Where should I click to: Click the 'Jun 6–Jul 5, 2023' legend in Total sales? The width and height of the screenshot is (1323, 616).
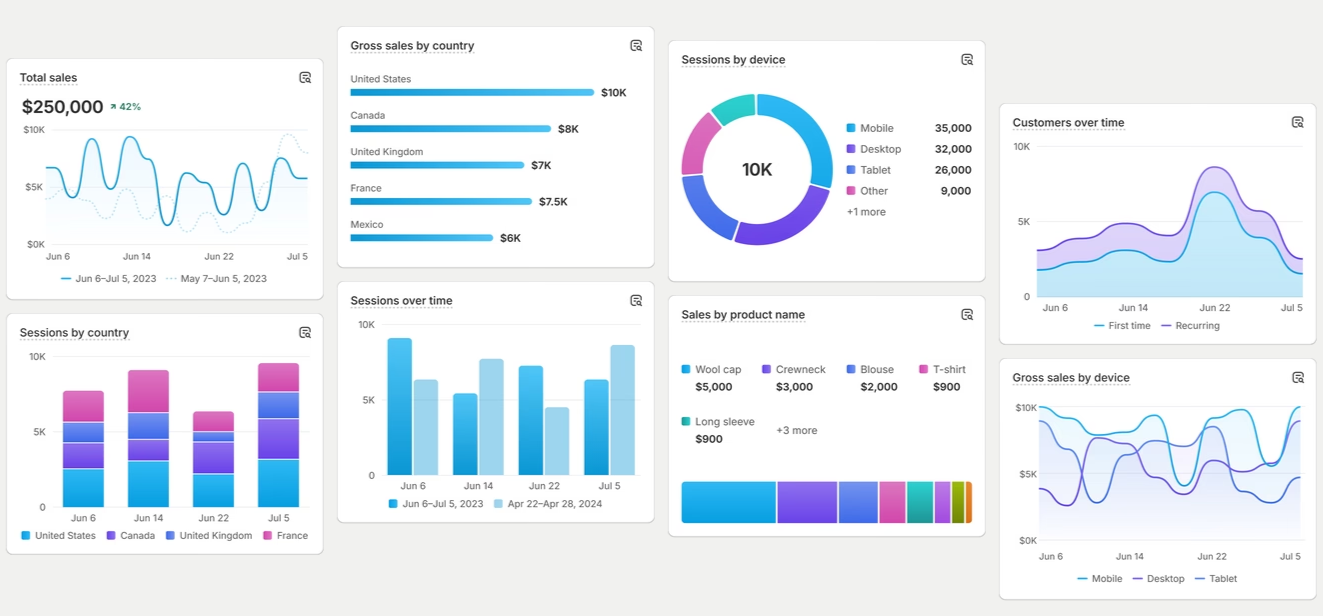(108, 279)
